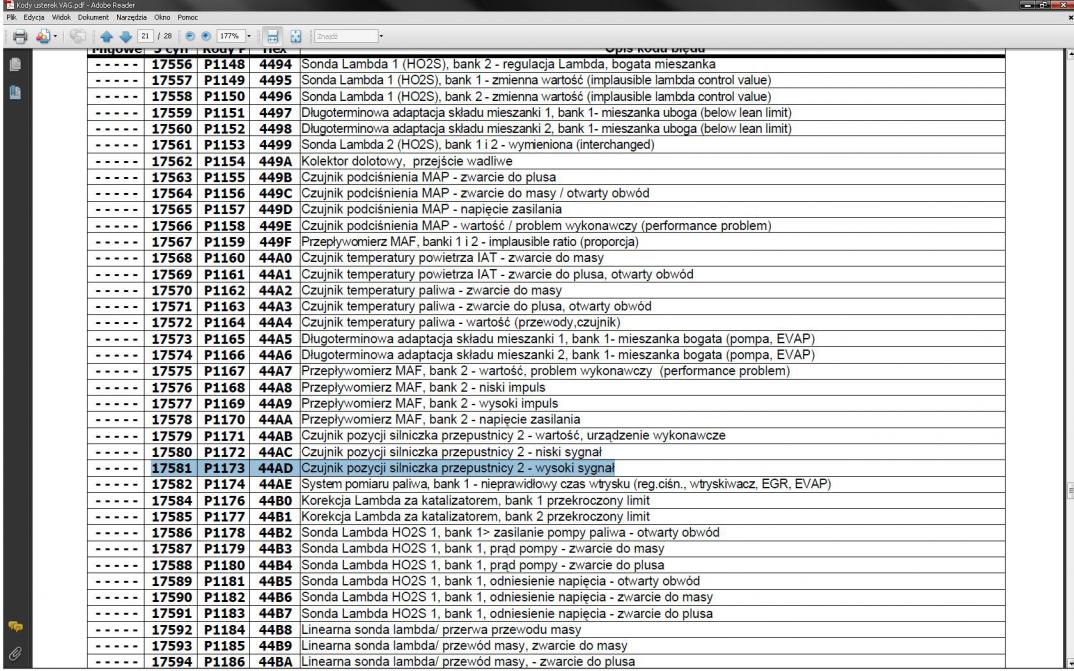Image resolution: width=1074 pixels, height=671 pixels.
Task: Go to next page with down arrow
Action: 125,36
